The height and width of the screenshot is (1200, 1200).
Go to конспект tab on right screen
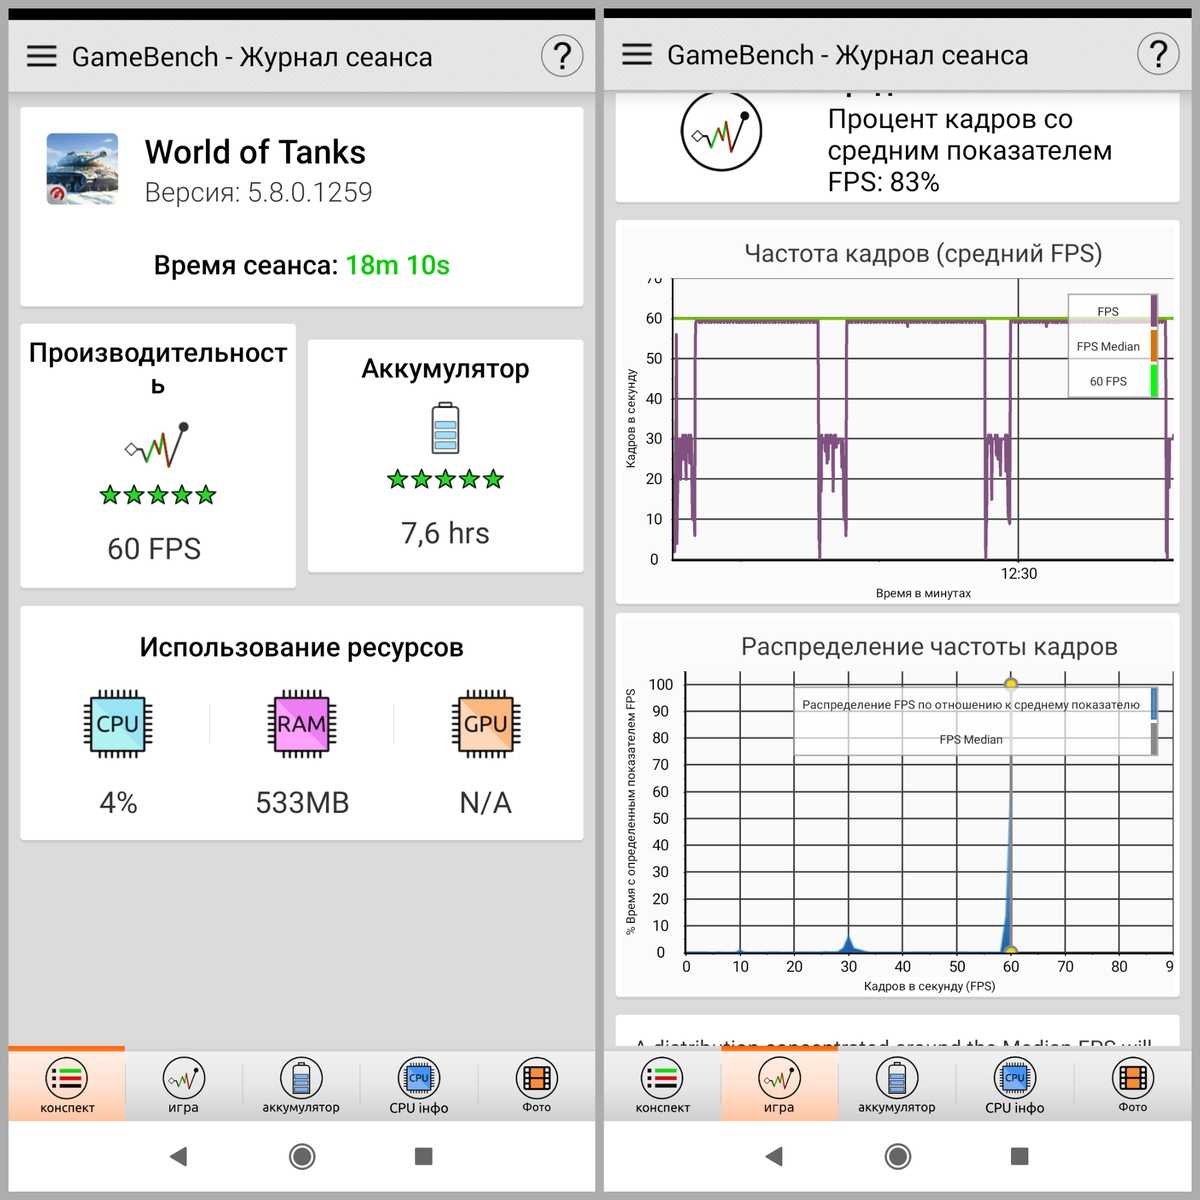tap(662, 1086)
